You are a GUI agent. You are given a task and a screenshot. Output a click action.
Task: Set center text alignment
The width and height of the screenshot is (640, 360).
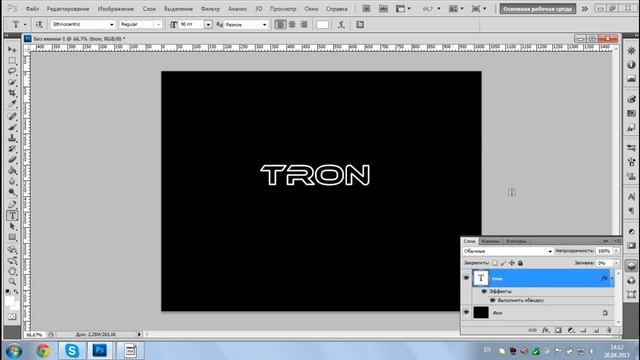pos(292,24)
